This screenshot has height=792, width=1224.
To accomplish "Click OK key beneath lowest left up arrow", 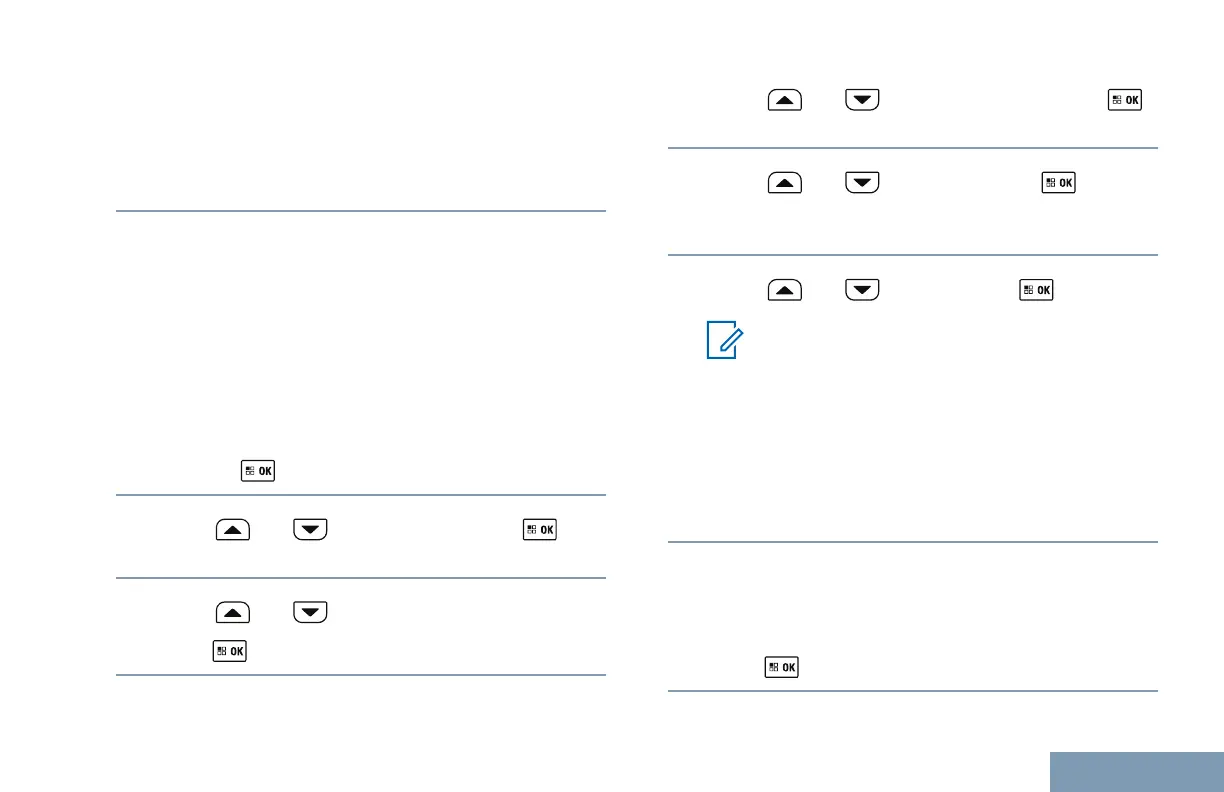I will pos(229,651).
